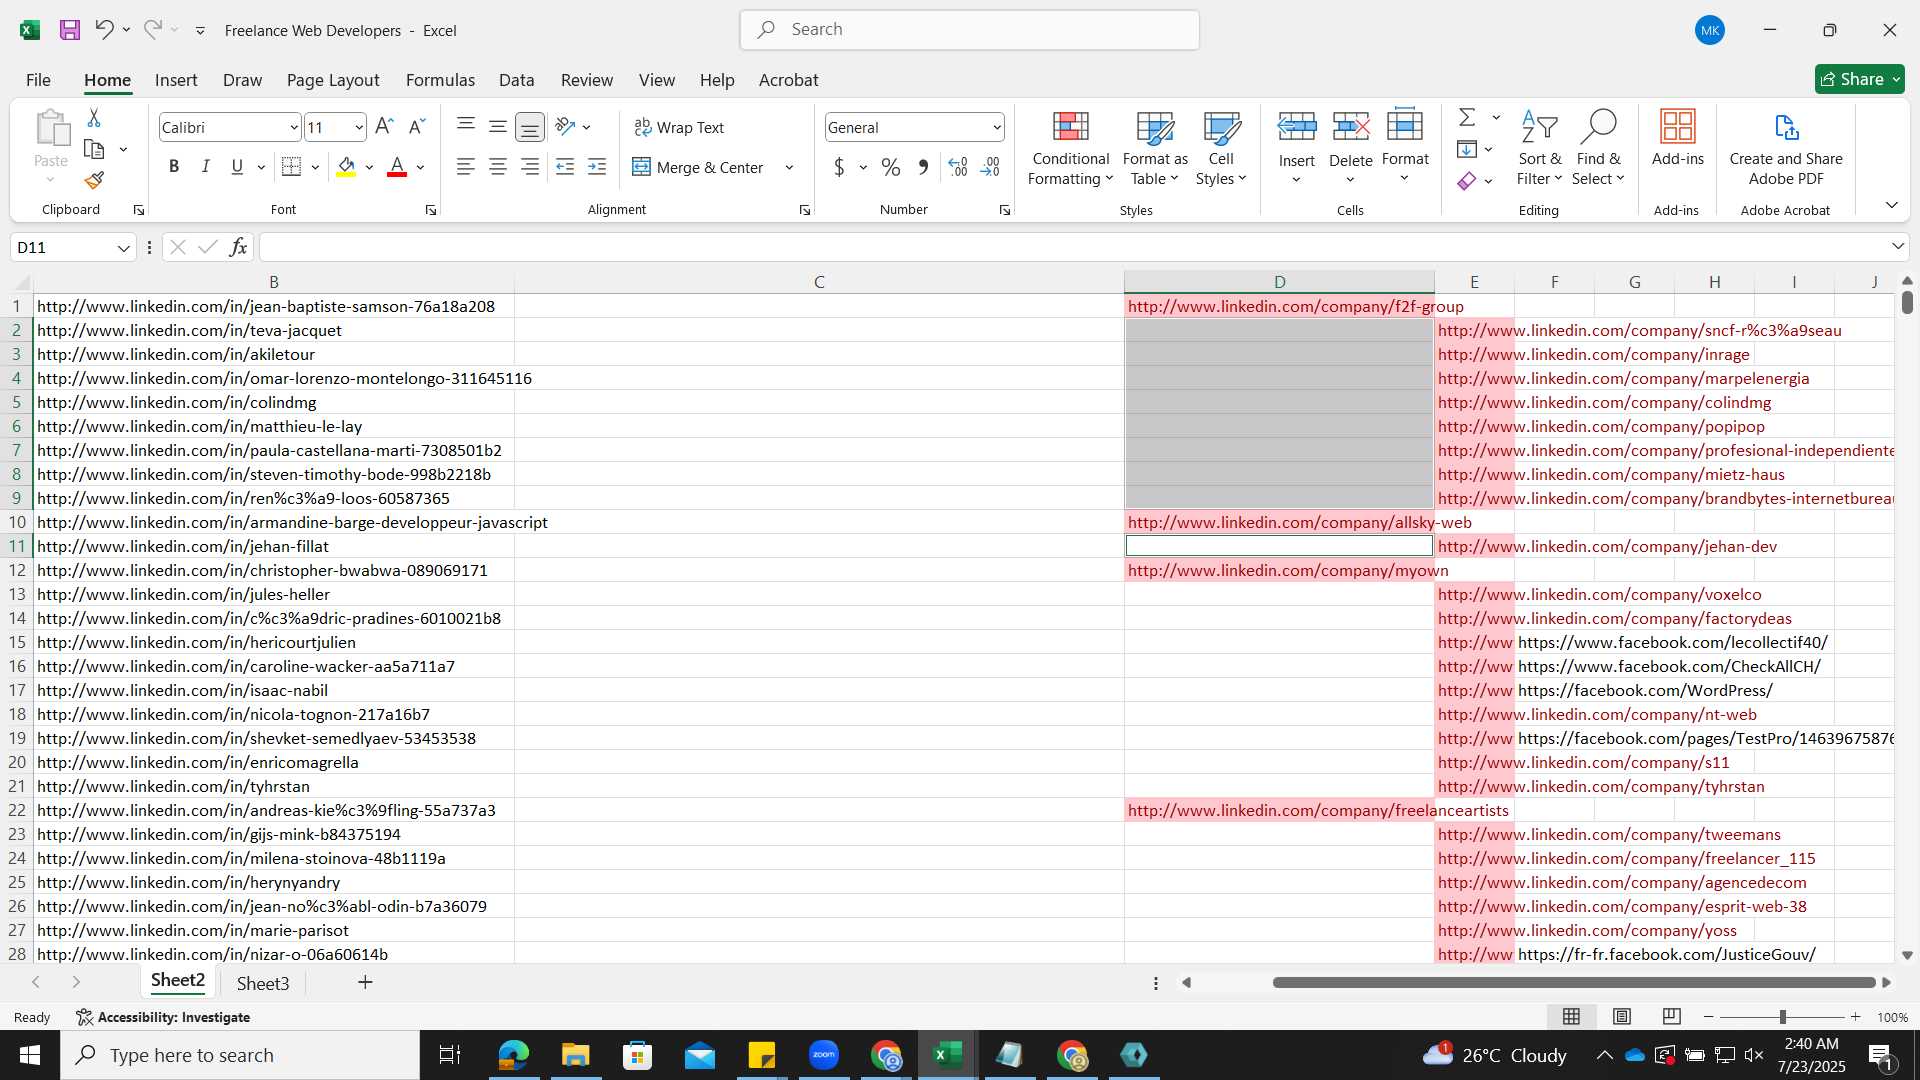1920x1080 pixels.
Task: Toggle Align Right
Action: tap(530, 167)
